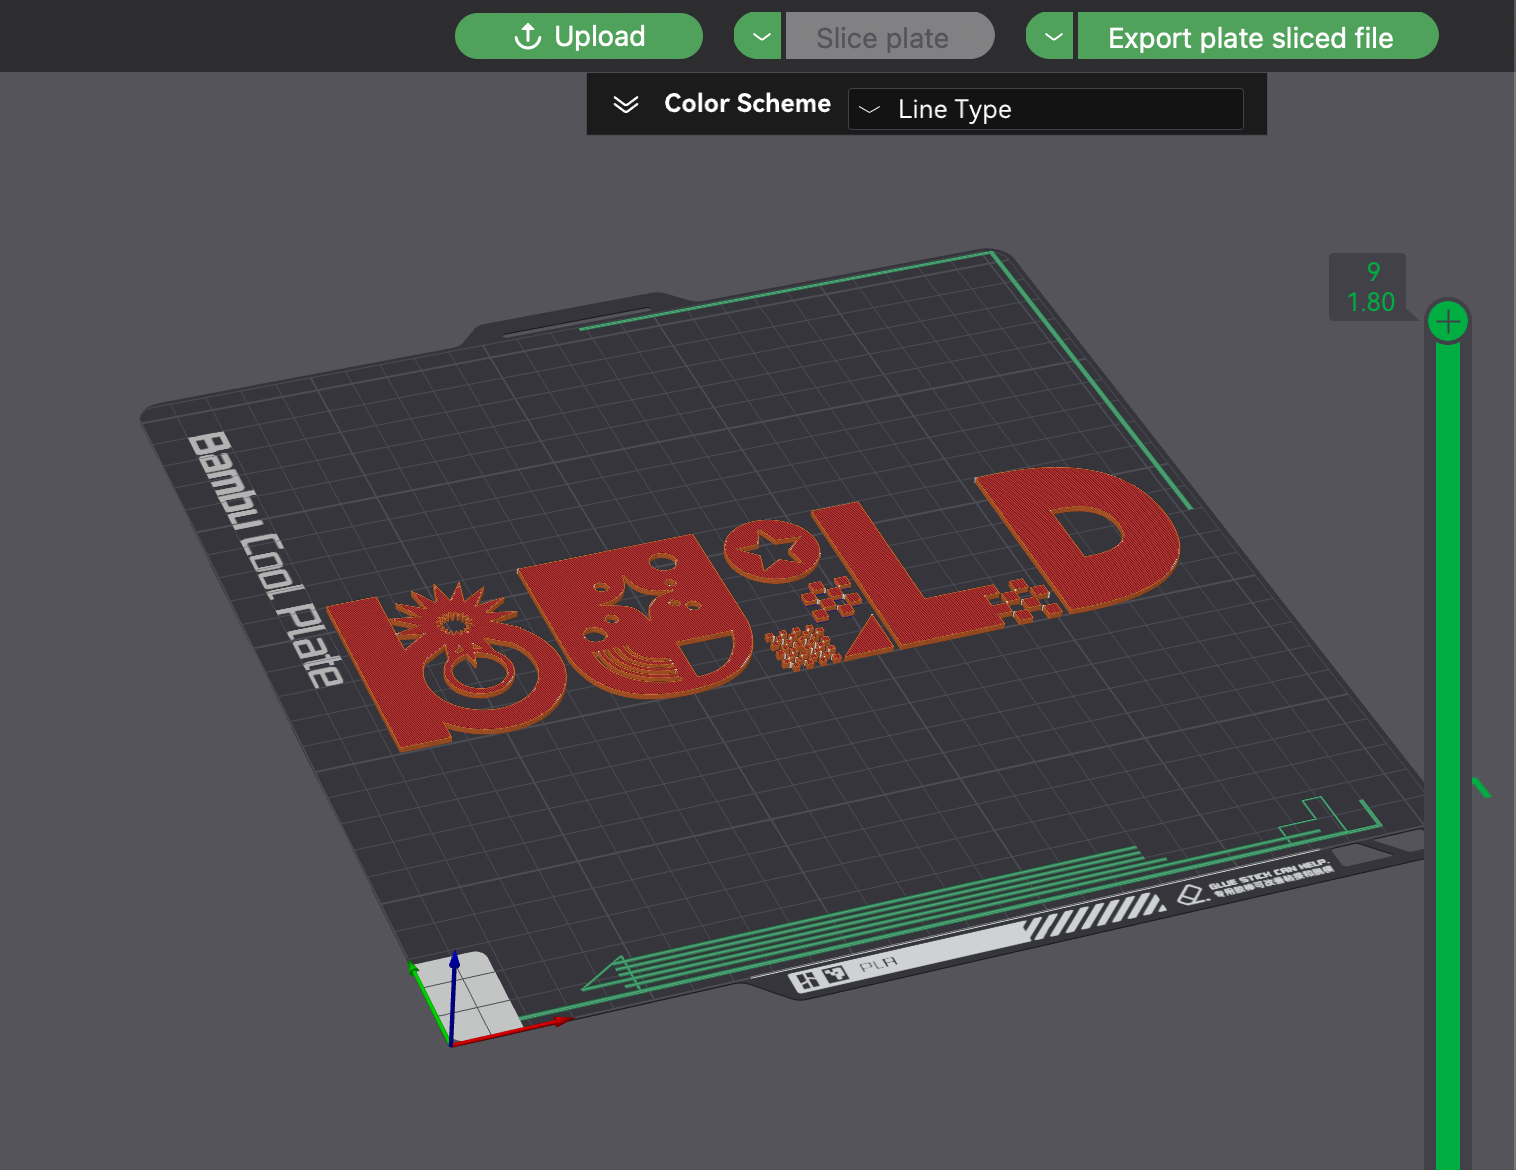Click the layer value label showing 1.80
The width and height of the screenshot is (1516, 1170).
click(1369, 301)
